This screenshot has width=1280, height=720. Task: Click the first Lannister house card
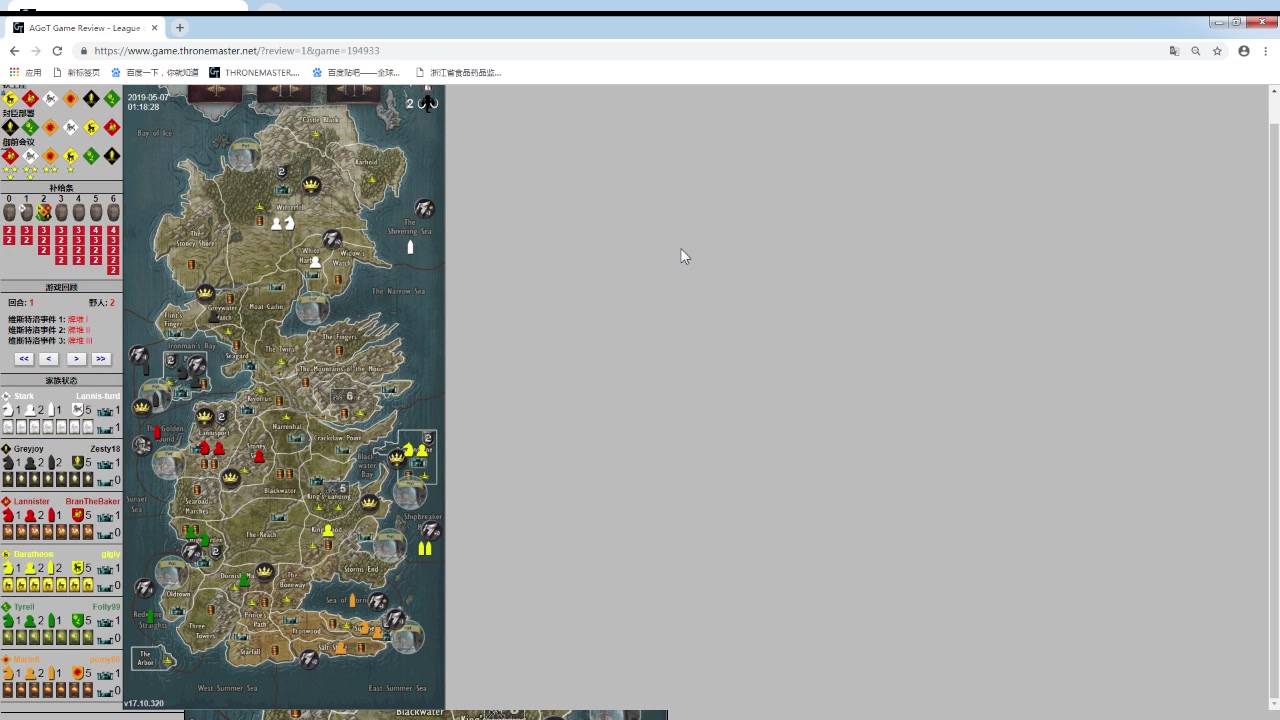pyautogui.click(x=8, y=532)
